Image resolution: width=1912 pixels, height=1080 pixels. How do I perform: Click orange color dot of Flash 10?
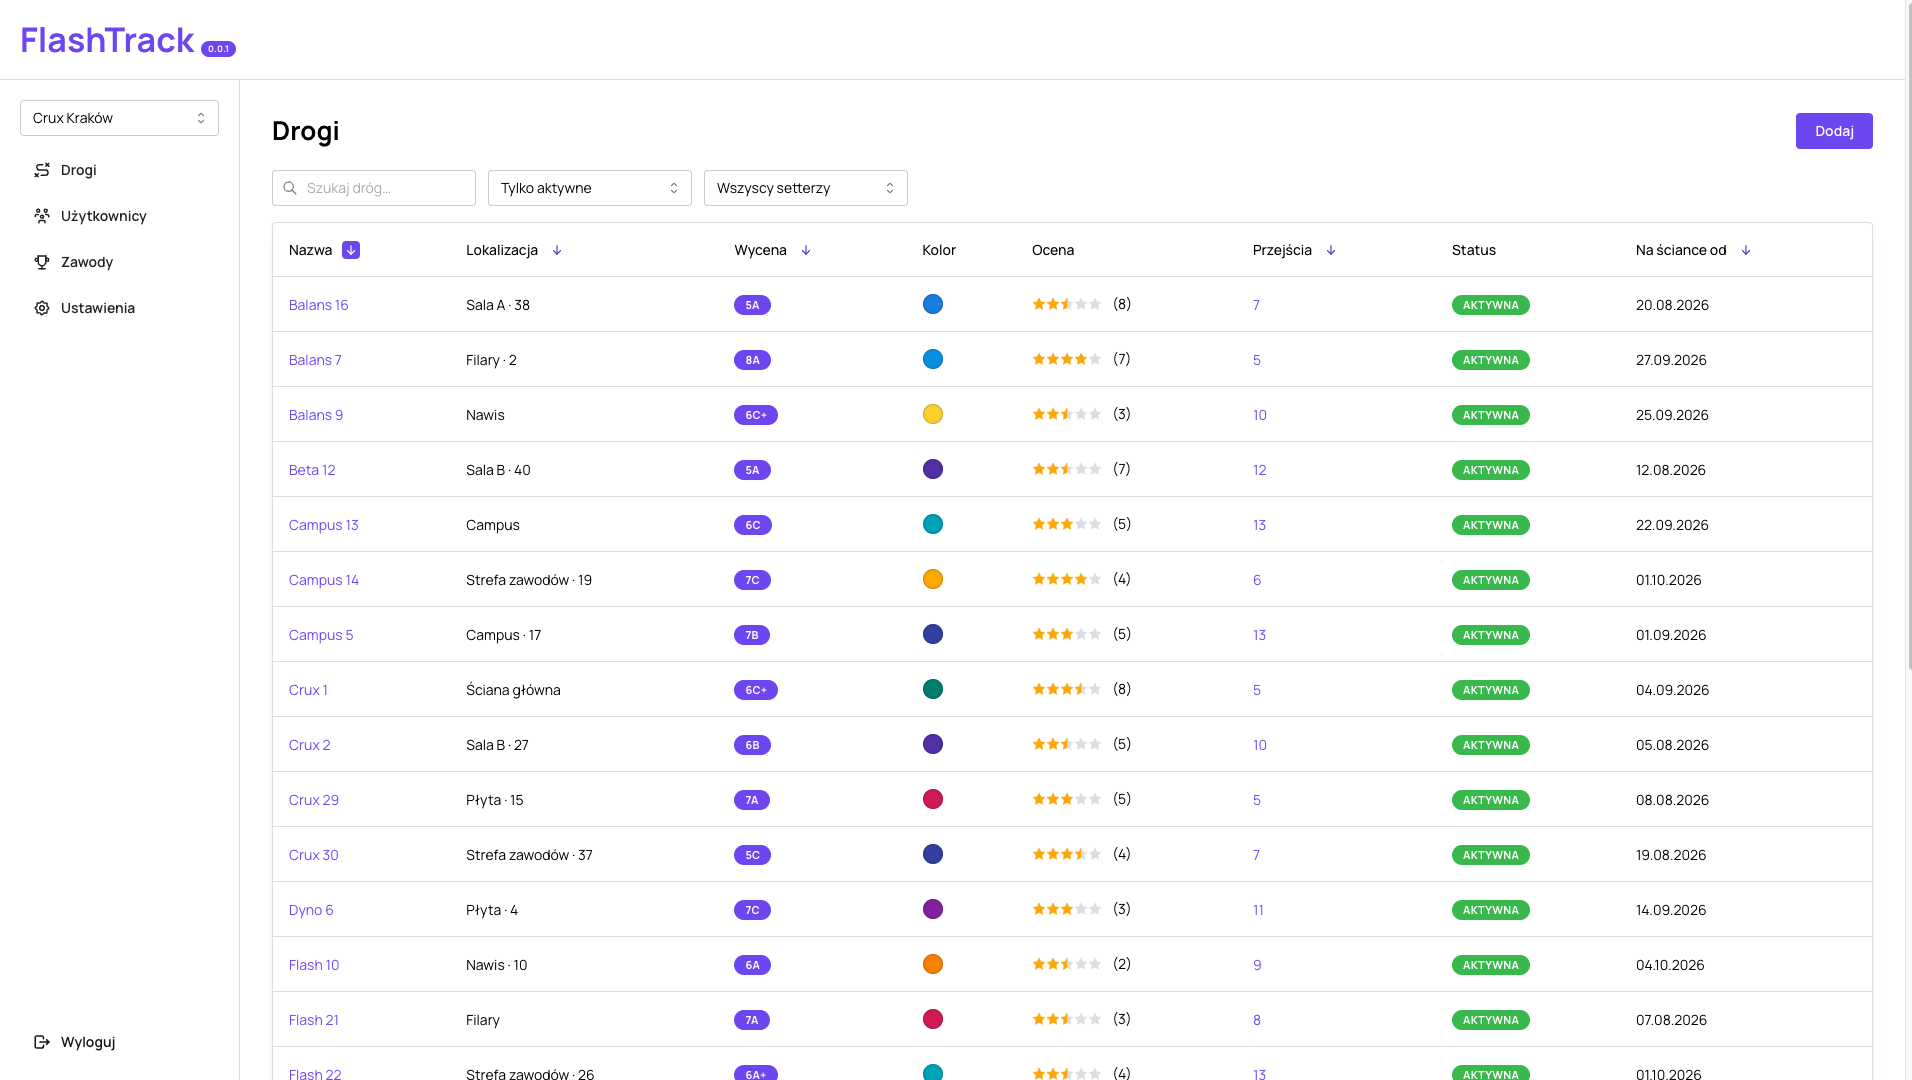(x=933, y=964)
